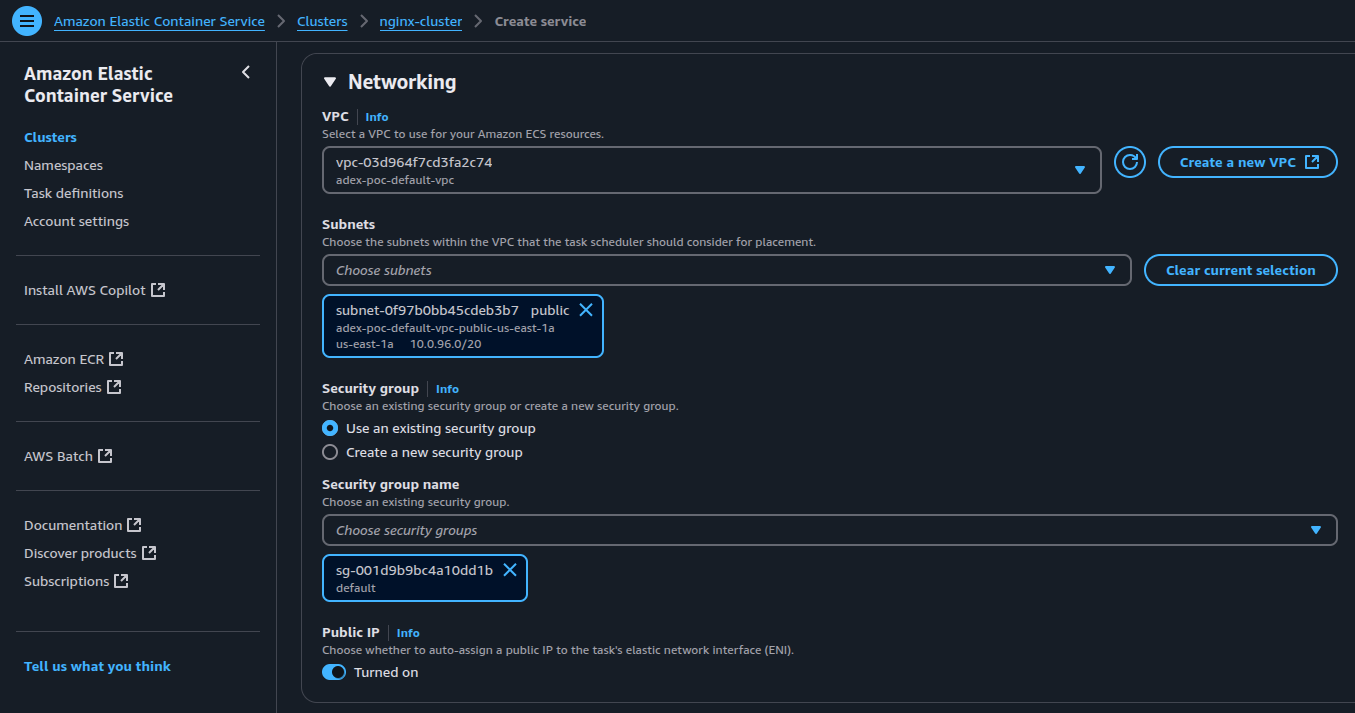The width and height of the screenshot is (1355, 713).
Task: Select Use an existing security group
Action: (330, 428)
